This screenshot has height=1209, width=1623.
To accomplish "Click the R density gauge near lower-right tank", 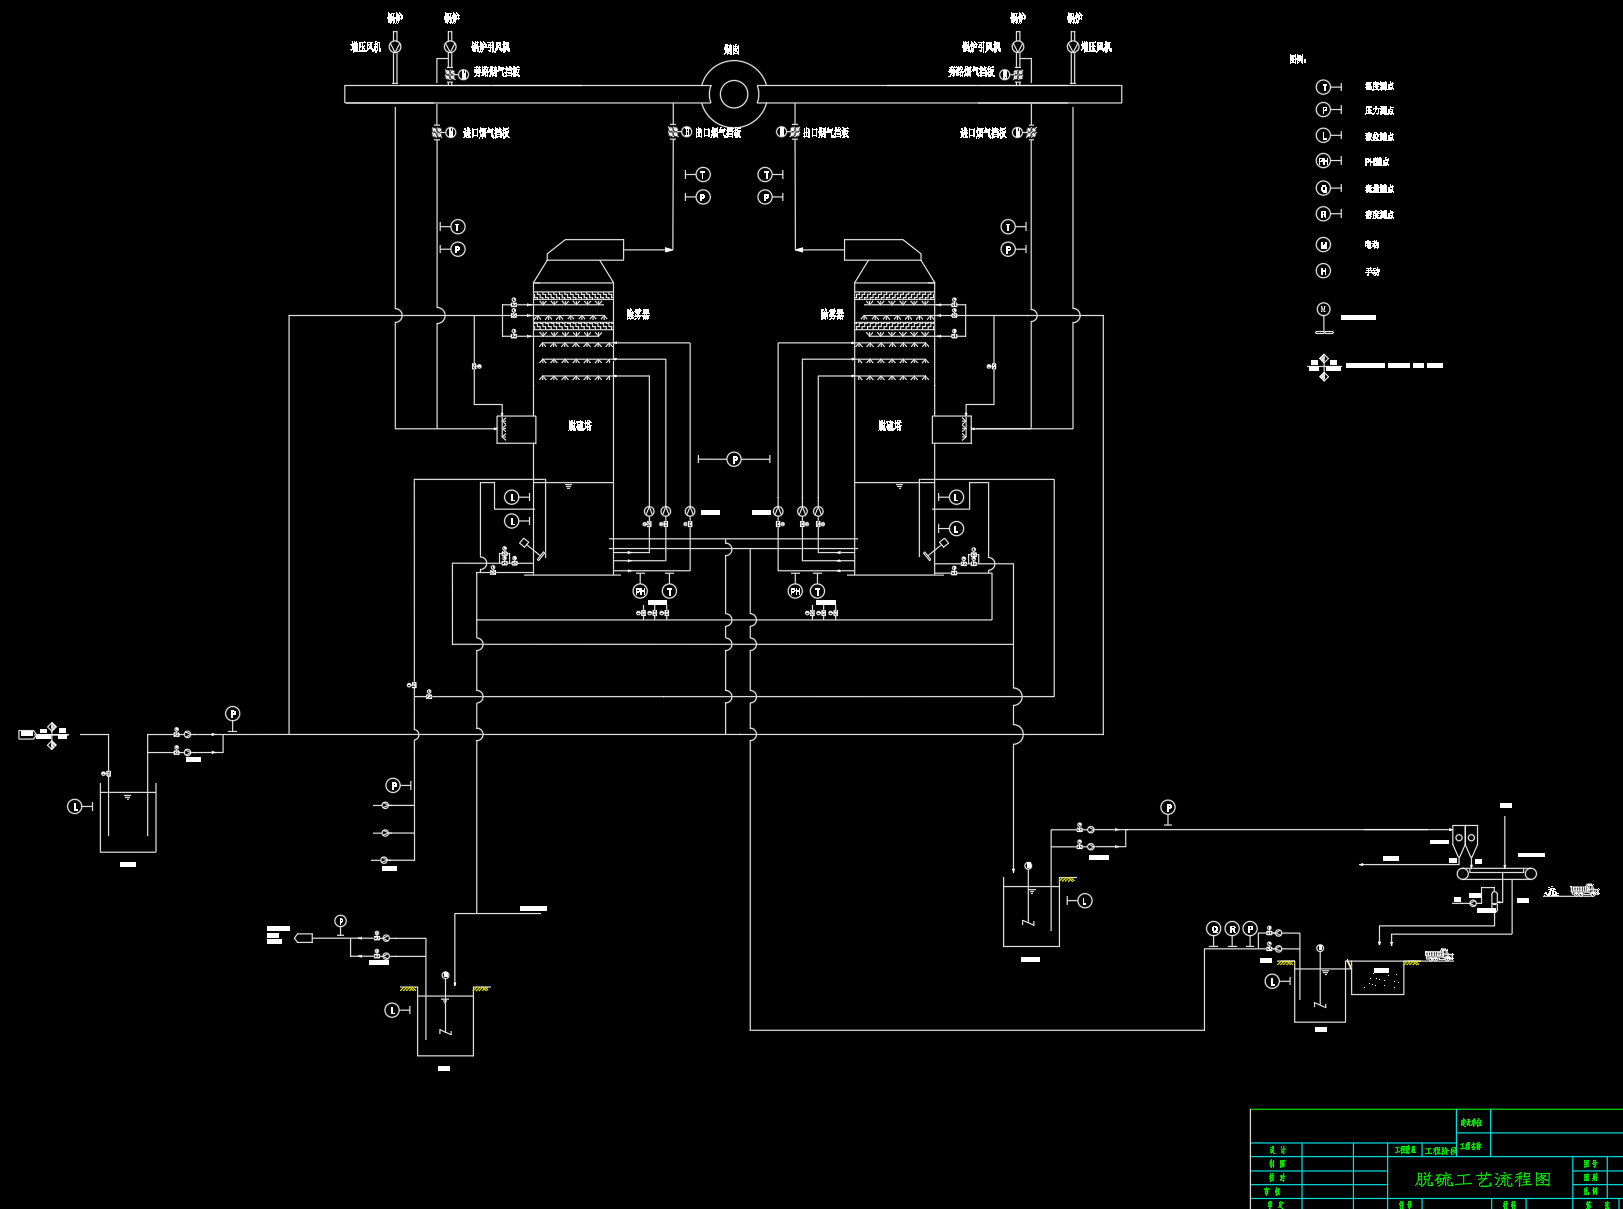I will 1233,929.
